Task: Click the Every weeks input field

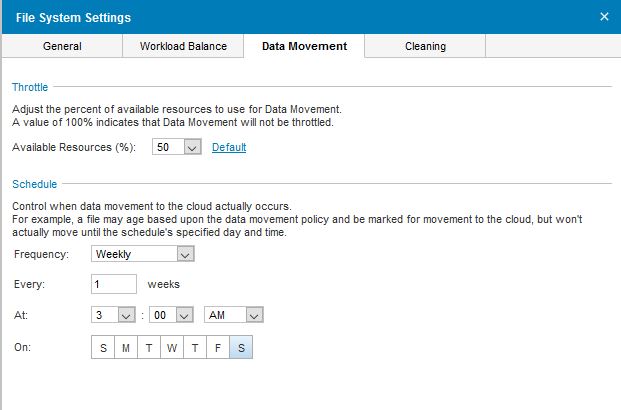Action: [114, 284]
